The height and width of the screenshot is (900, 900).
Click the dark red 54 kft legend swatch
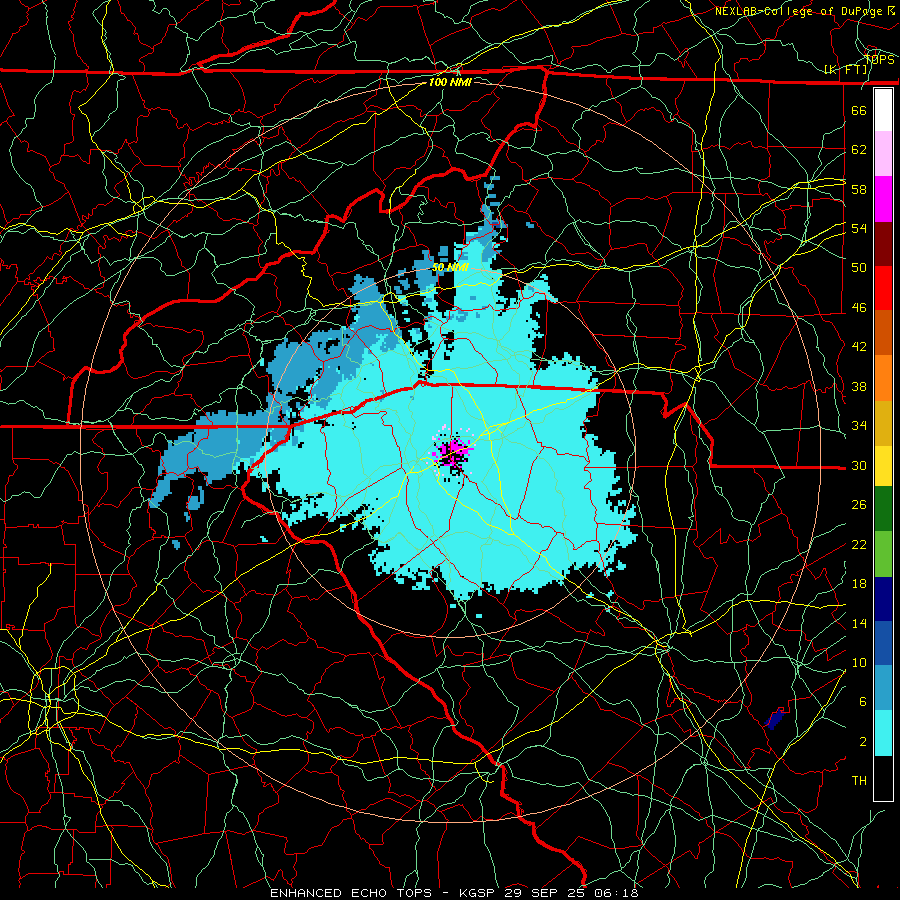[x=883, y=243]
